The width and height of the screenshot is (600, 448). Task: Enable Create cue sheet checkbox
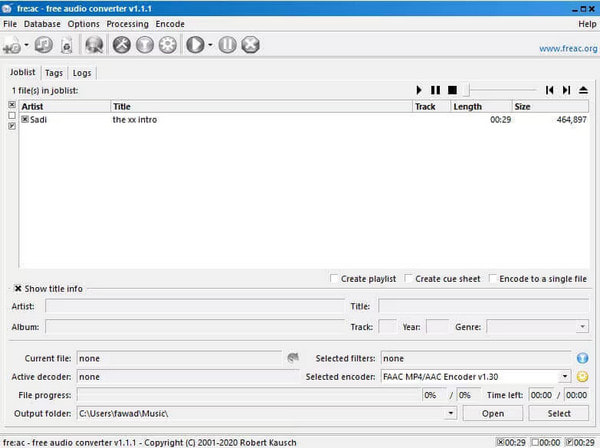pos(408,279)
